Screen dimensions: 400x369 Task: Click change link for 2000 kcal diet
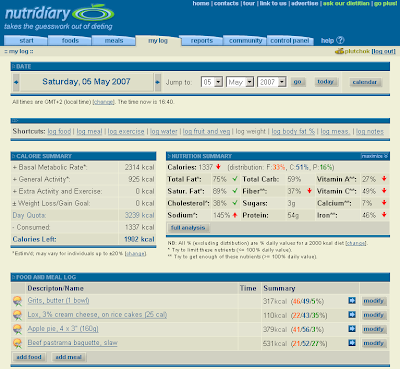[356, 243]
